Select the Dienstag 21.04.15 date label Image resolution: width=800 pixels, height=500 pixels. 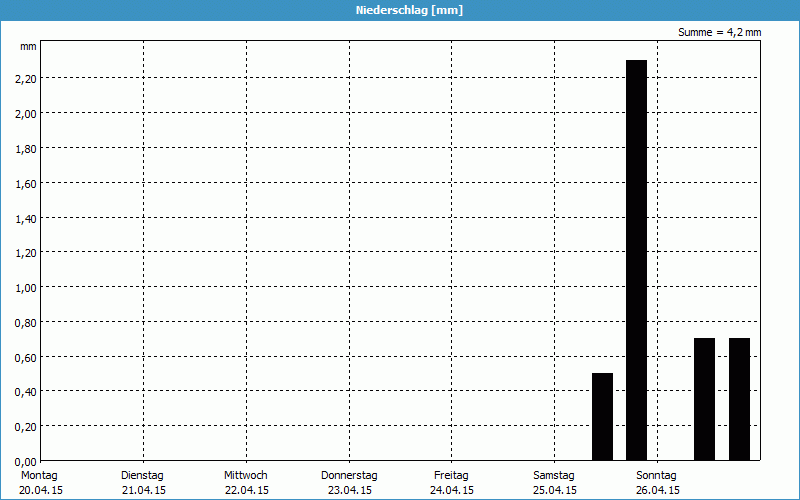pos(142,482)
